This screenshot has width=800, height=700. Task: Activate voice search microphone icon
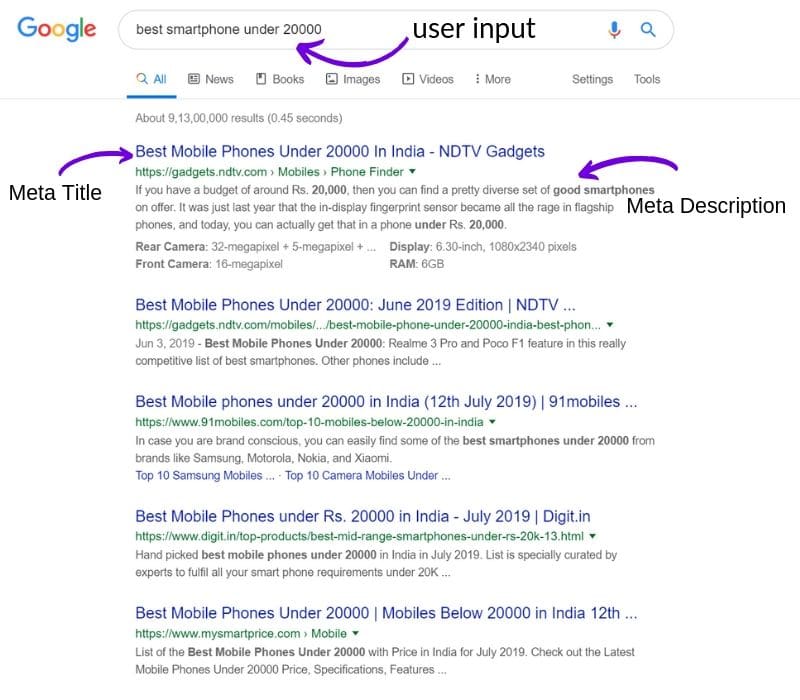[614, 30]
